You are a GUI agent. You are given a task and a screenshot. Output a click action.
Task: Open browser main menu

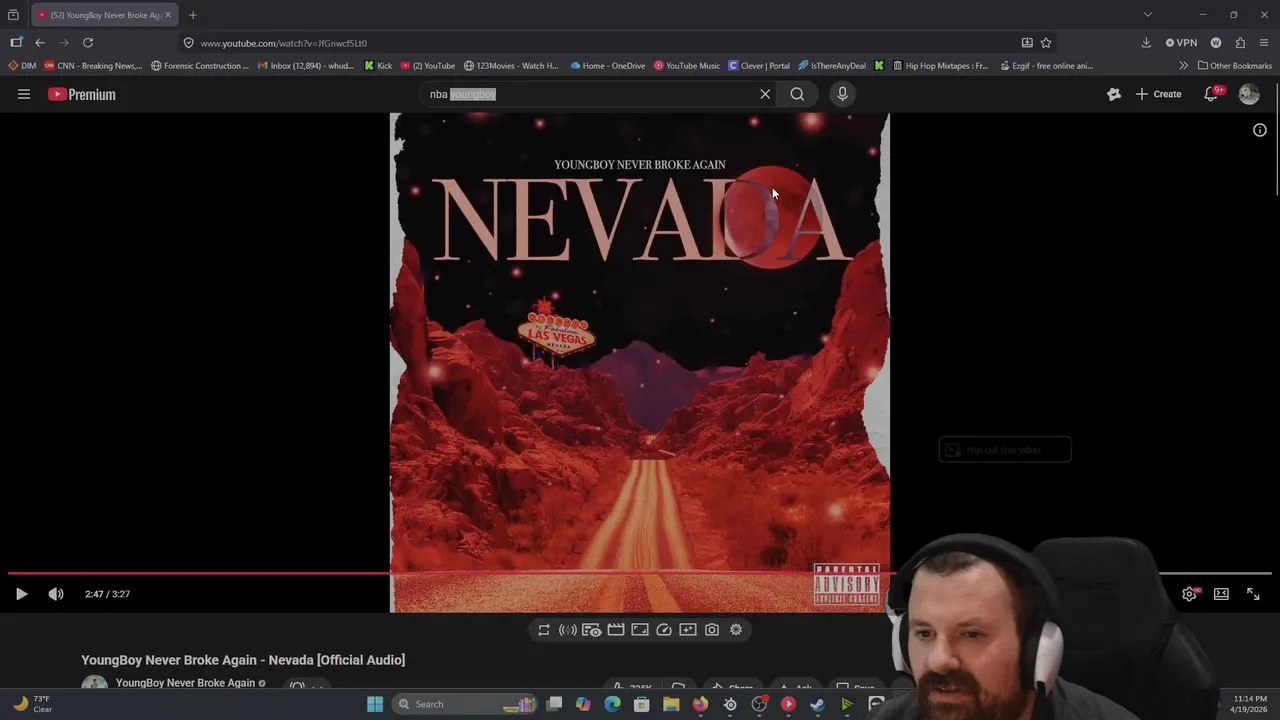pos(1265,43)
